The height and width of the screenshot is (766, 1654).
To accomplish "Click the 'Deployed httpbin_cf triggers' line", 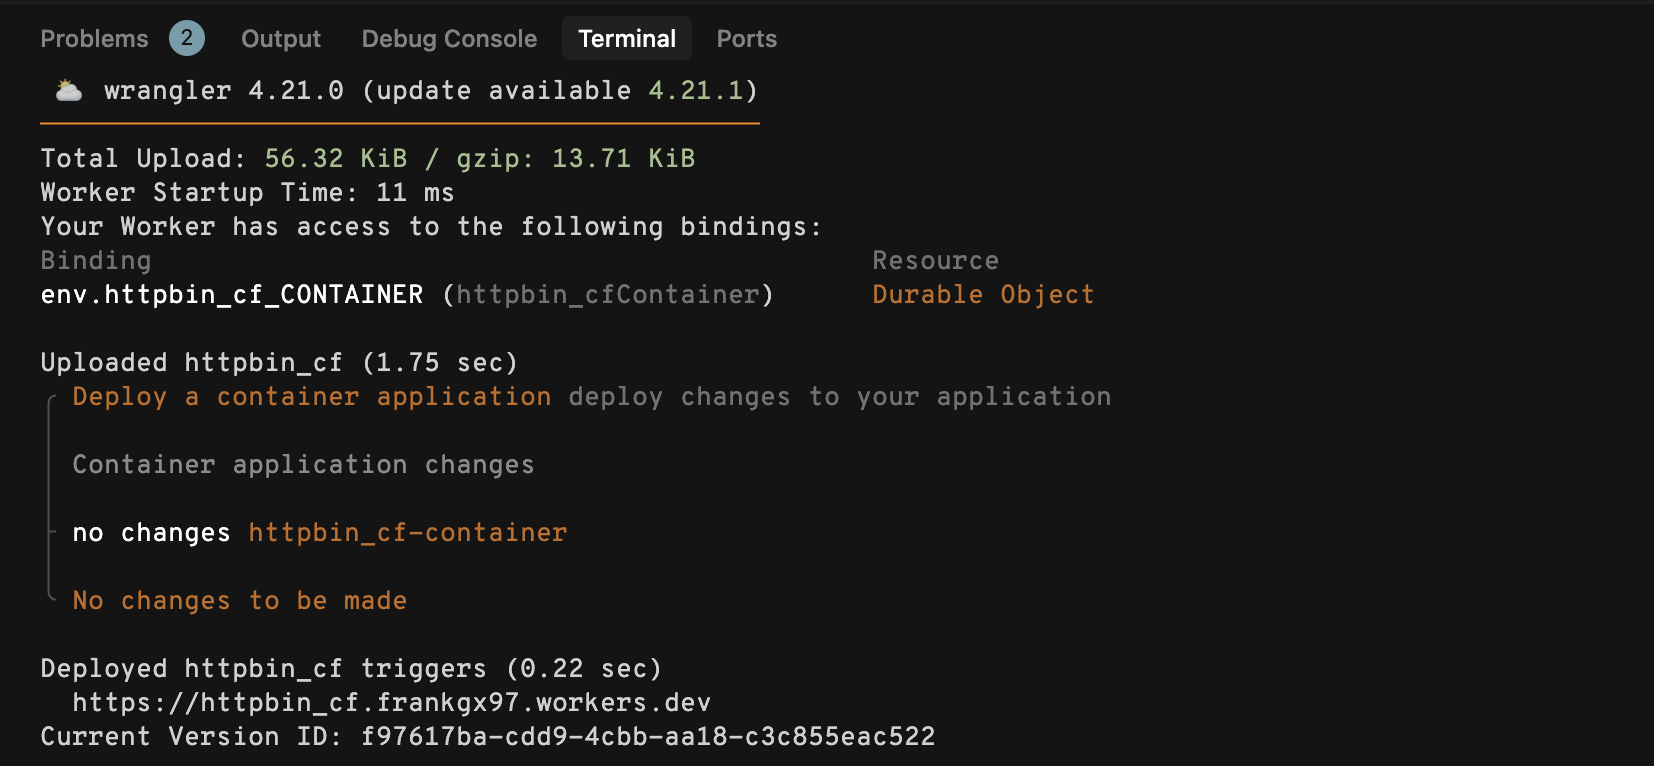I will click(352, 669).
